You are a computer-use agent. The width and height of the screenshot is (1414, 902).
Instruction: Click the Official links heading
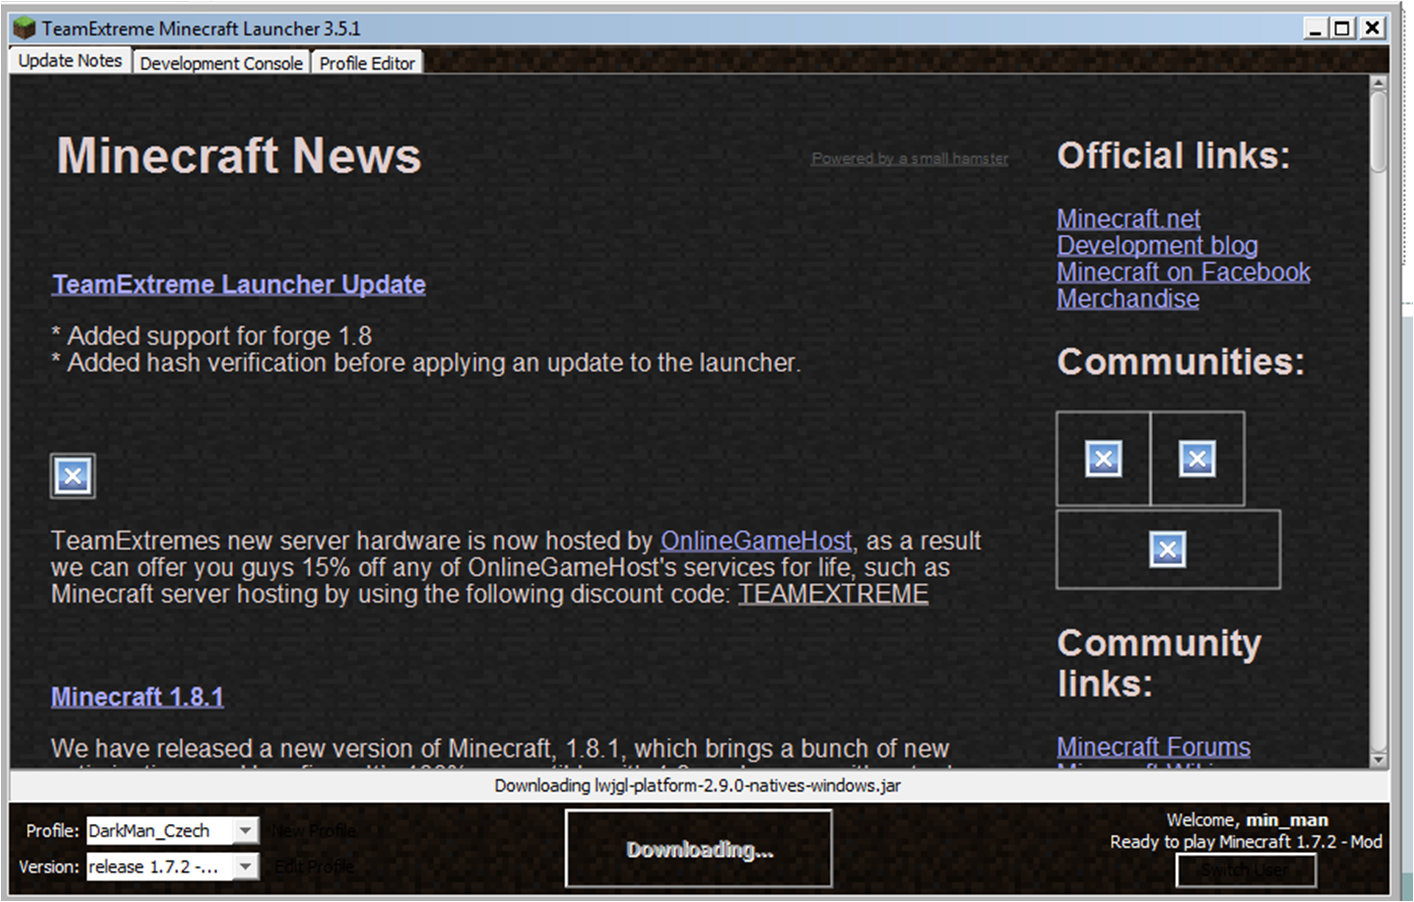[1174, 156]
